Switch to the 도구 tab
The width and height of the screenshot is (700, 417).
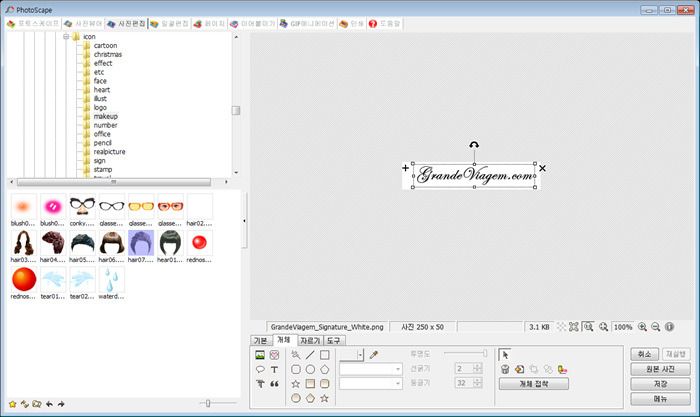pyautogui.click(x=333, y=341)
